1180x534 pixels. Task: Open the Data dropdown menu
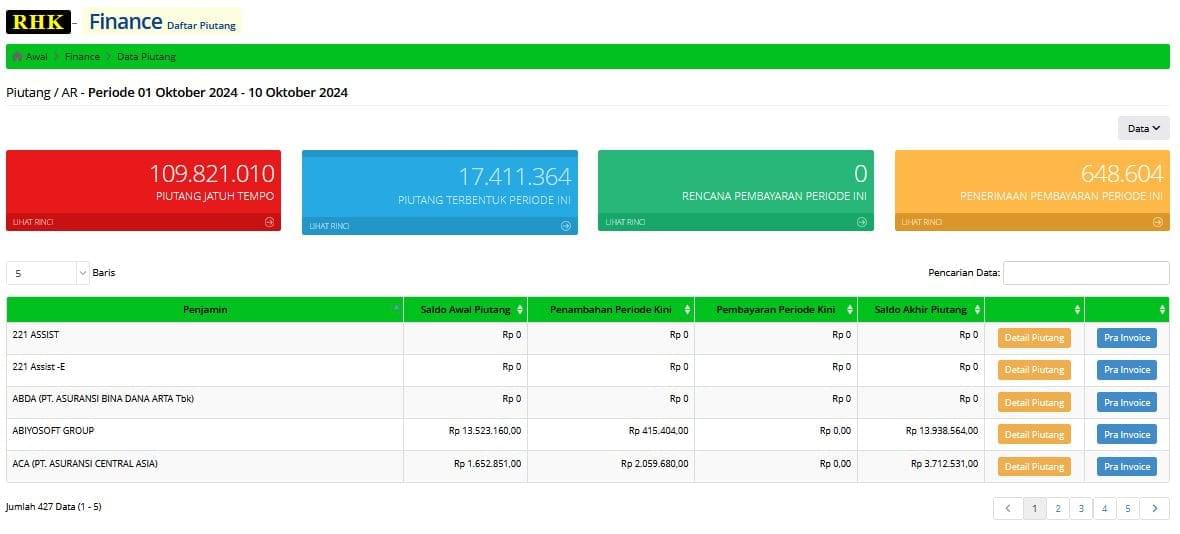[1143, 128]
